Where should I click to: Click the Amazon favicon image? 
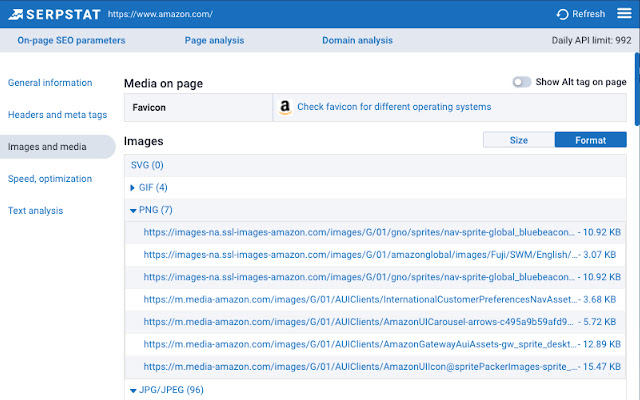(x=285, y=107)
